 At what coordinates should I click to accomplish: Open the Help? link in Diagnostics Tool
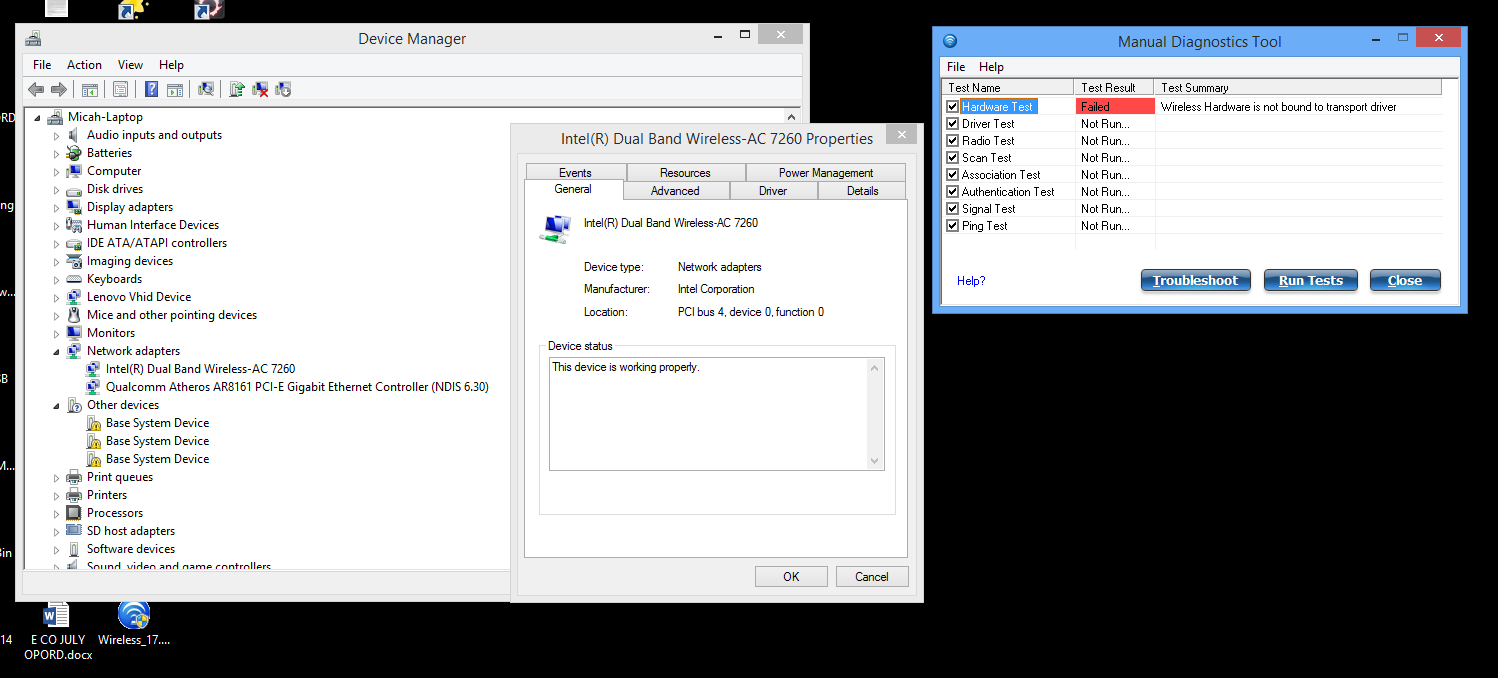click(971, 281)
